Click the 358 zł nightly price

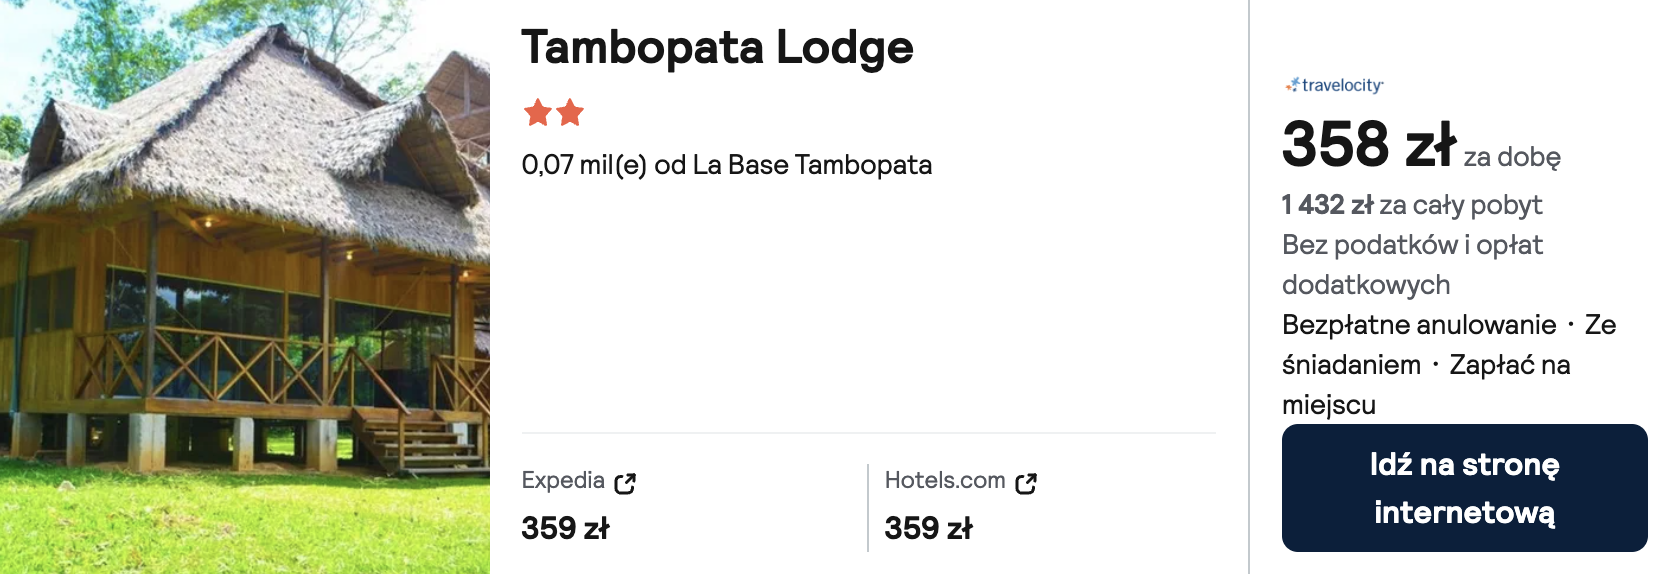click(x=1368, y=144)
